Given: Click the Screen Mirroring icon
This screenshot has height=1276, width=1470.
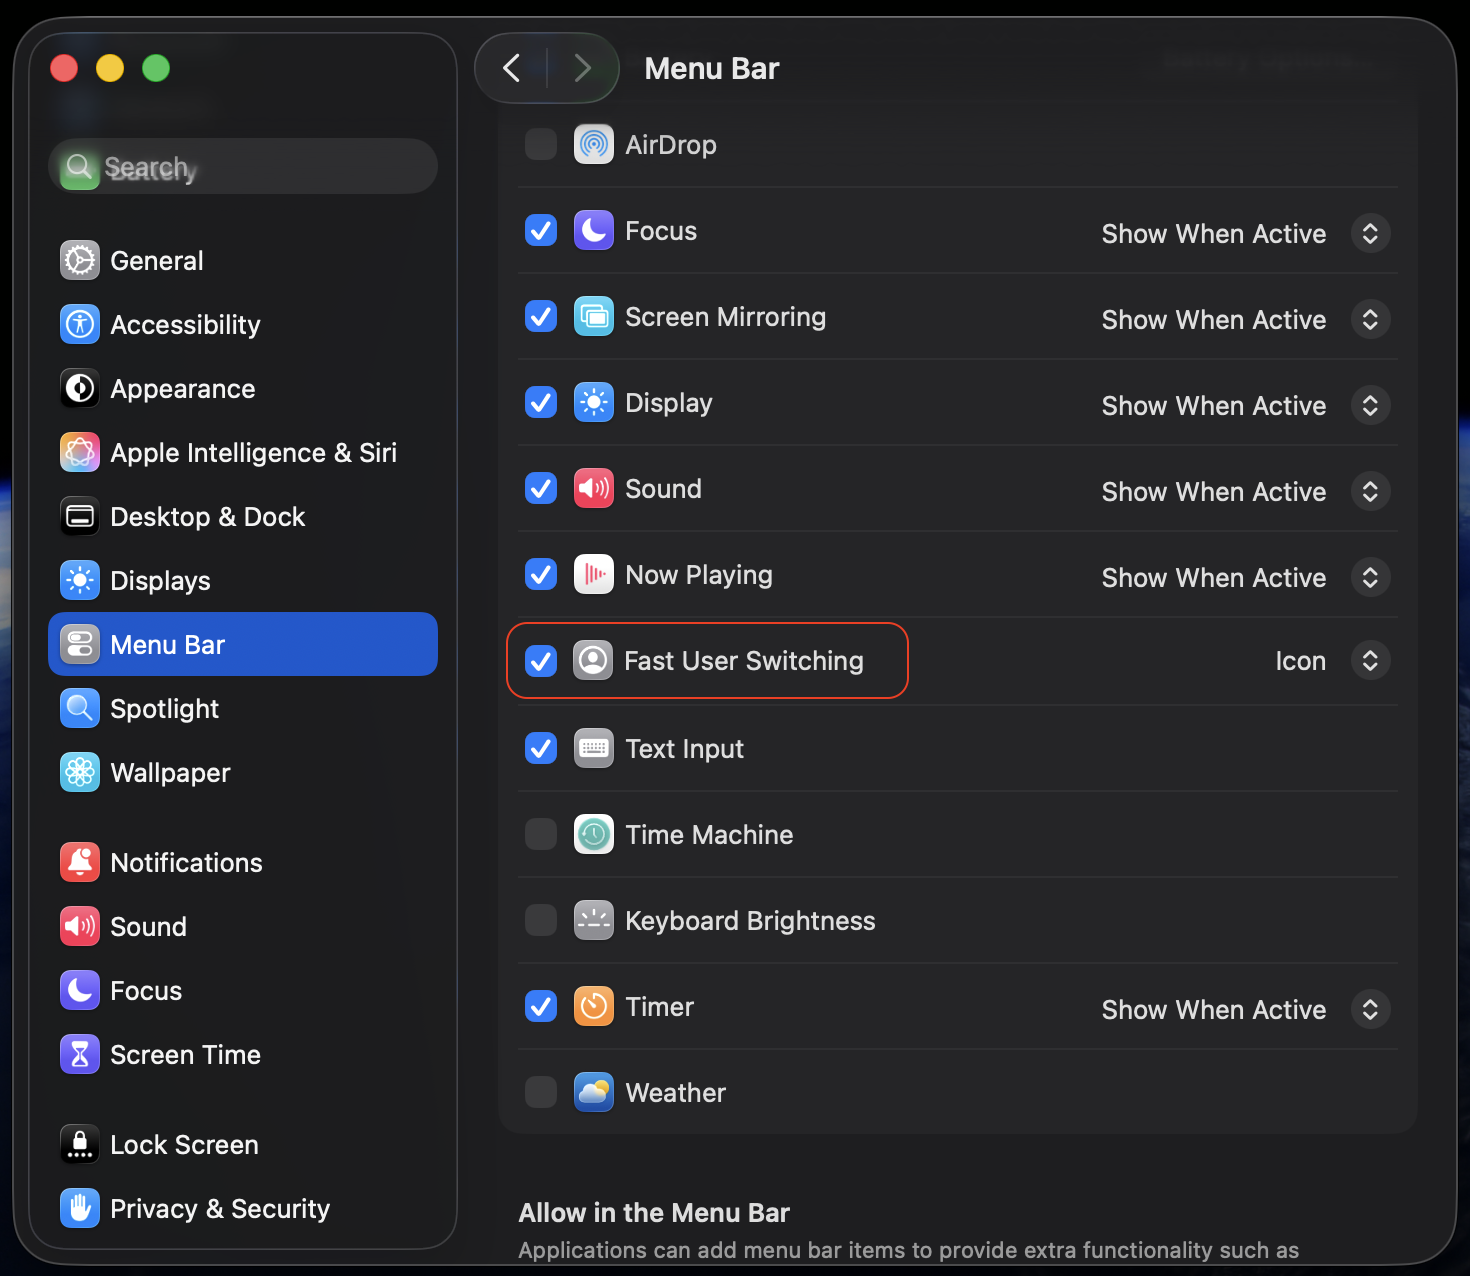Looking at the screenshot, I should (594, 317).
